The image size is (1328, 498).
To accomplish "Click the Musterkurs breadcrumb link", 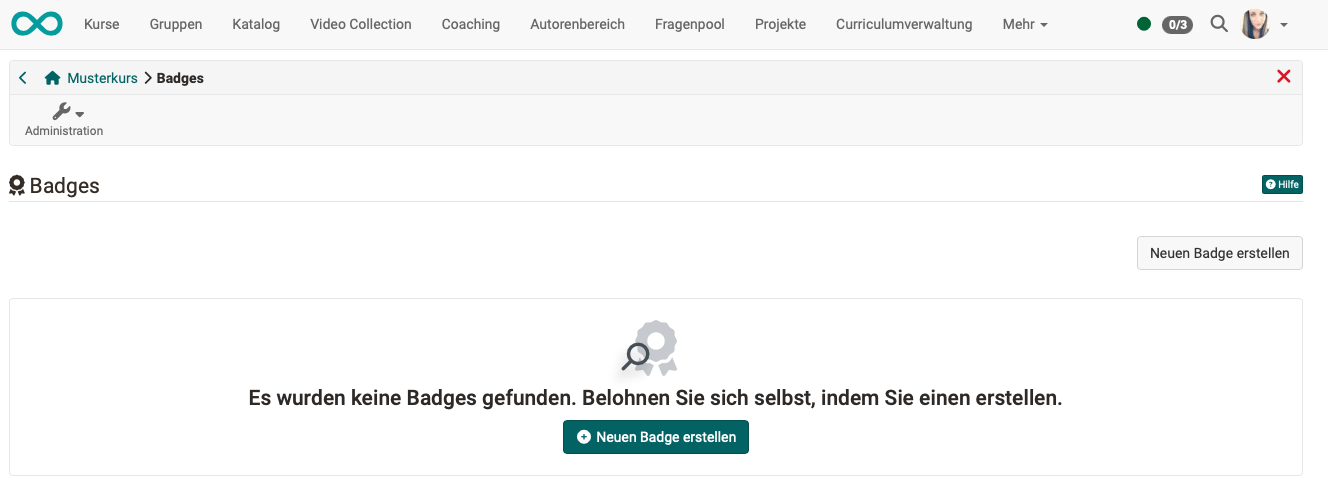I will 102,78.
